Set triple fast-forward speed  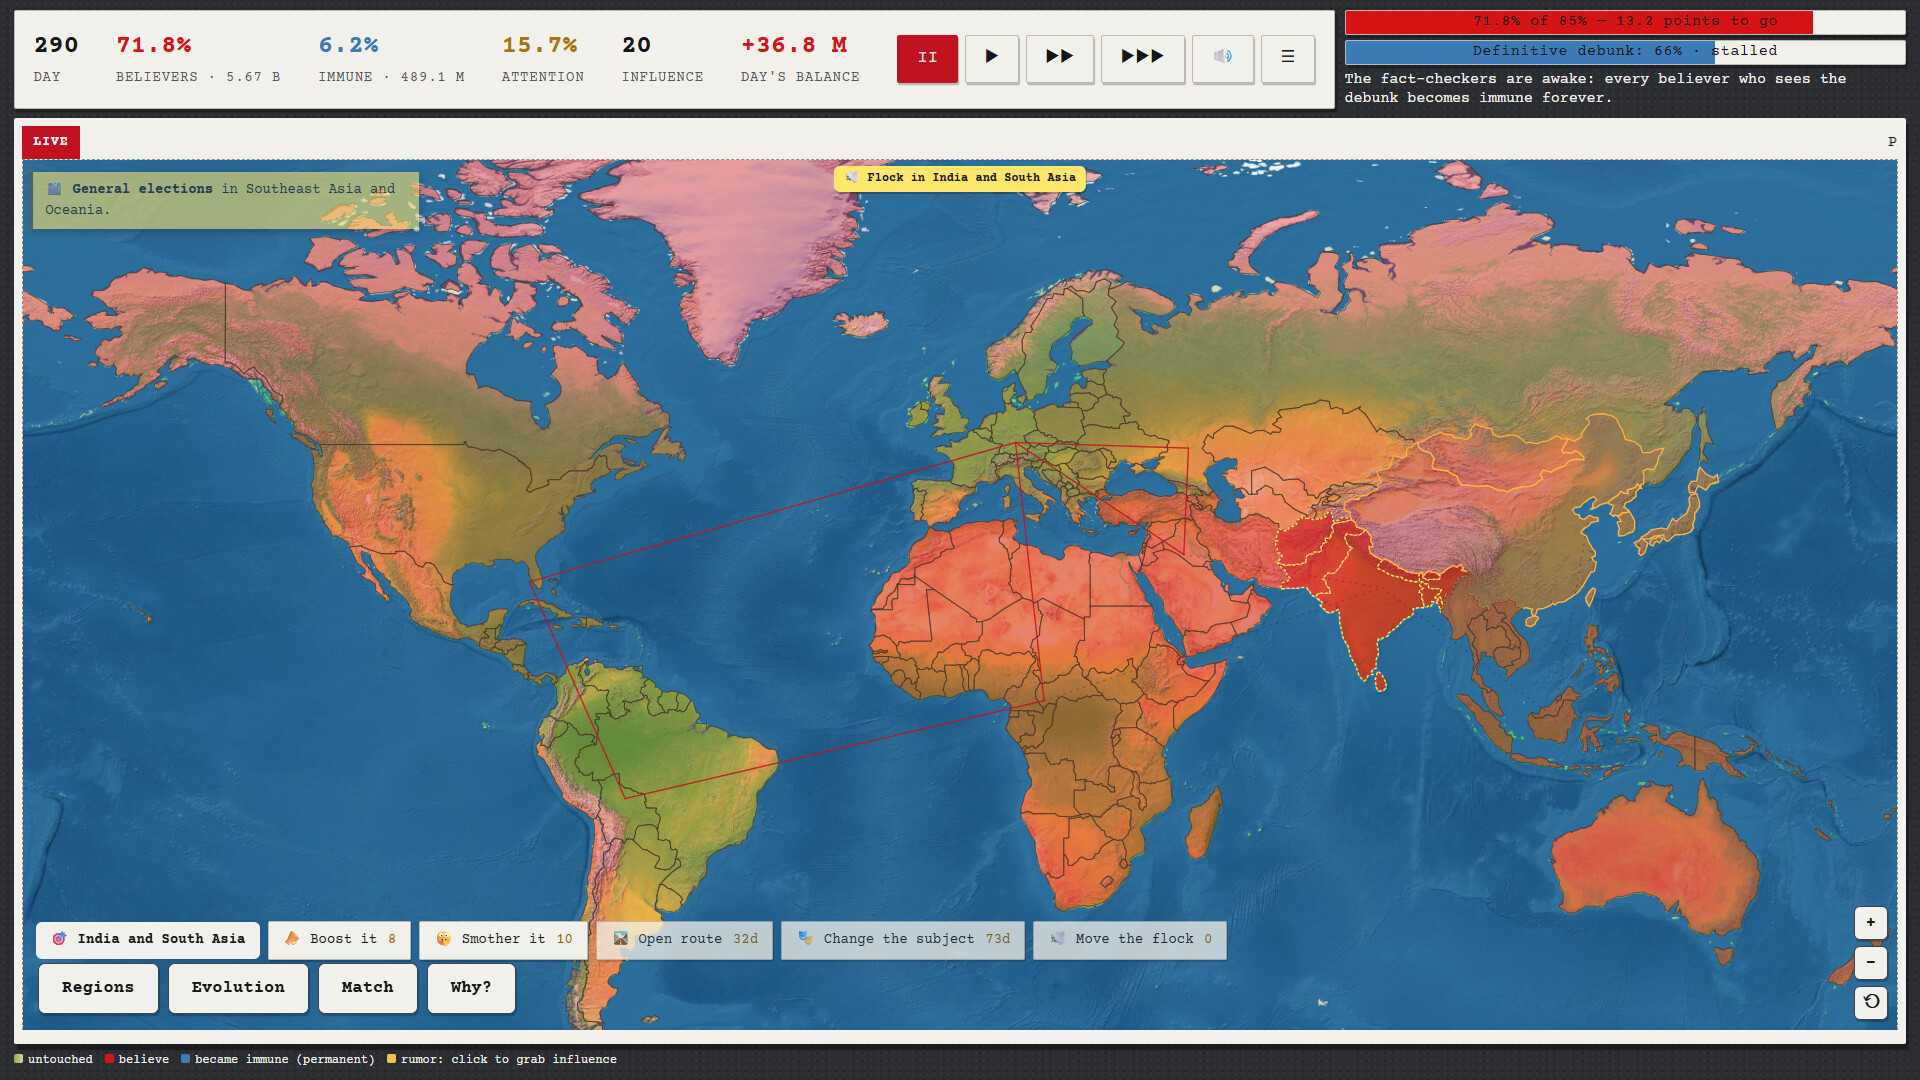pos(1142,58)
